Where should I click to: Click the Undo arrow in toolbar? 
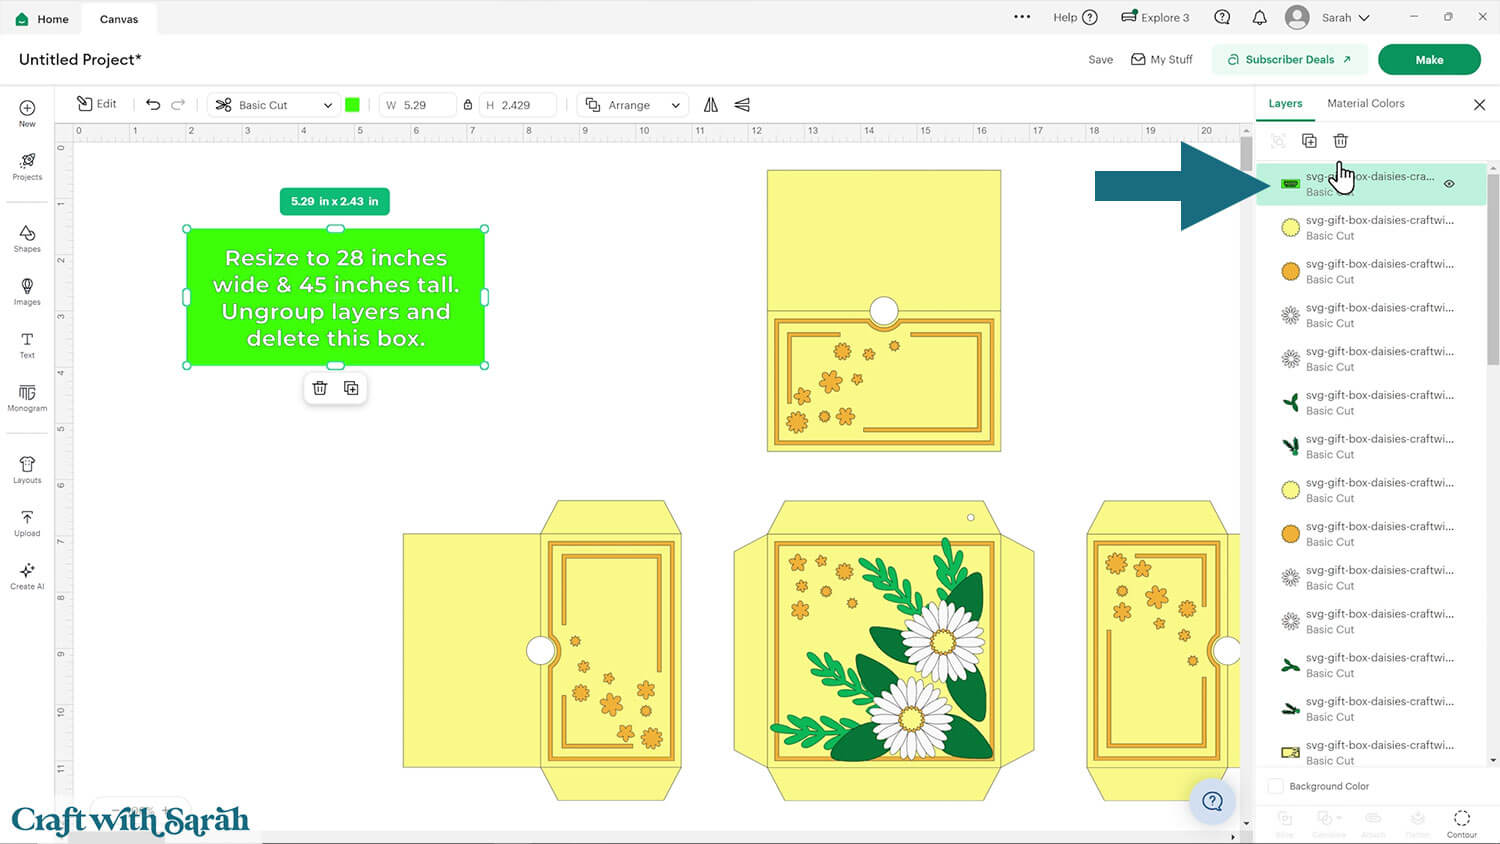point(153,105)
